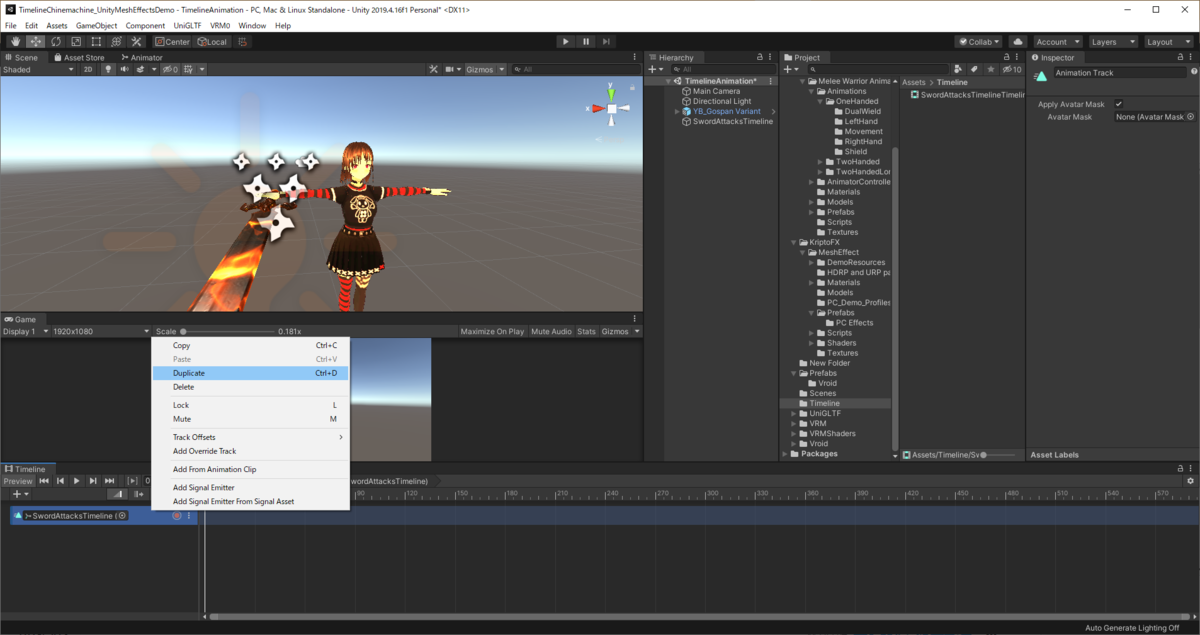Play the timeline
Viewport: 1200px width, 635px height.
tap(77, 481)
